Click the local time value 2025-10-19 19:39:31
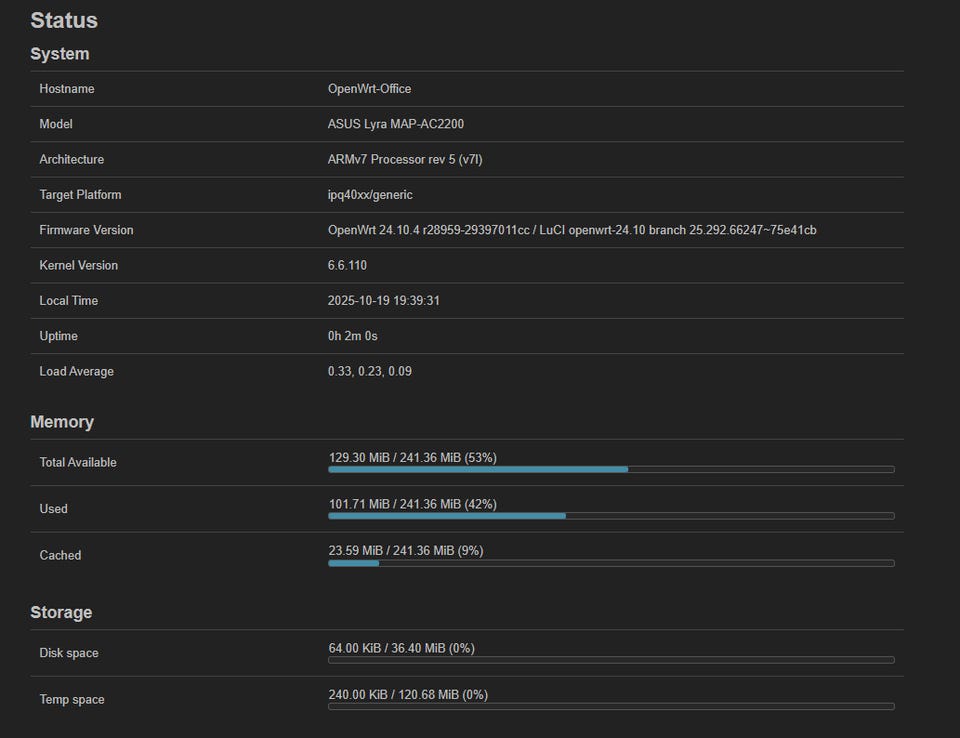 click(383, 301)
